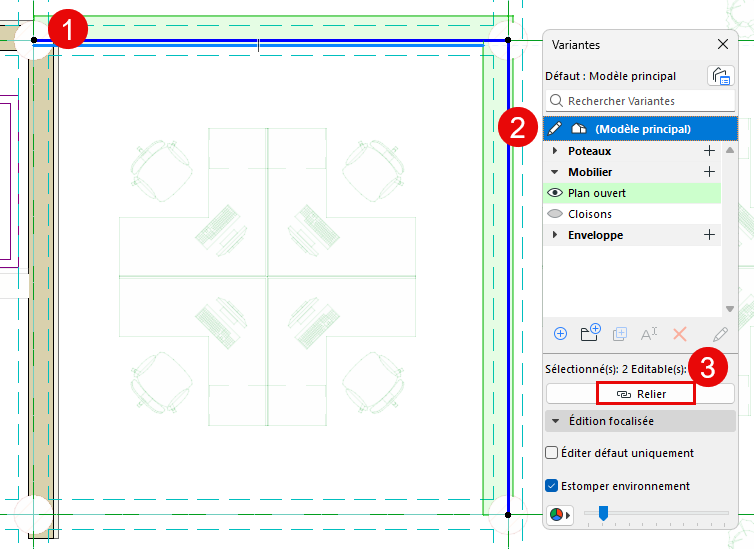Select the (Modèle principal) row
This screenshot has width=754, height=549.
640,129
